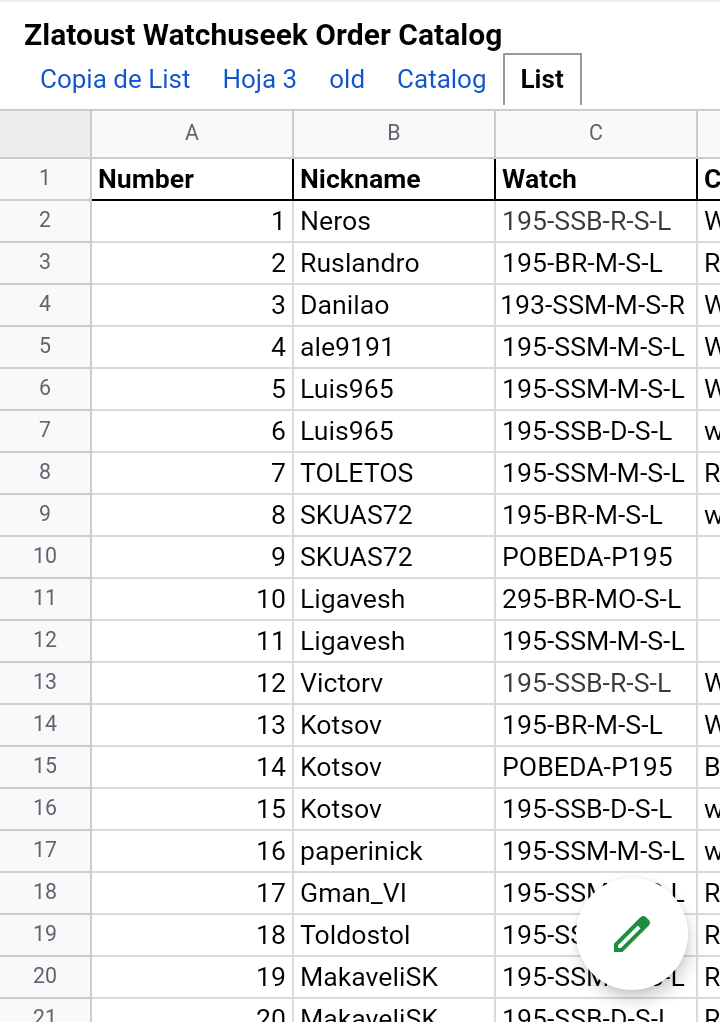Select row 5 header

click(x=45, y=346)
